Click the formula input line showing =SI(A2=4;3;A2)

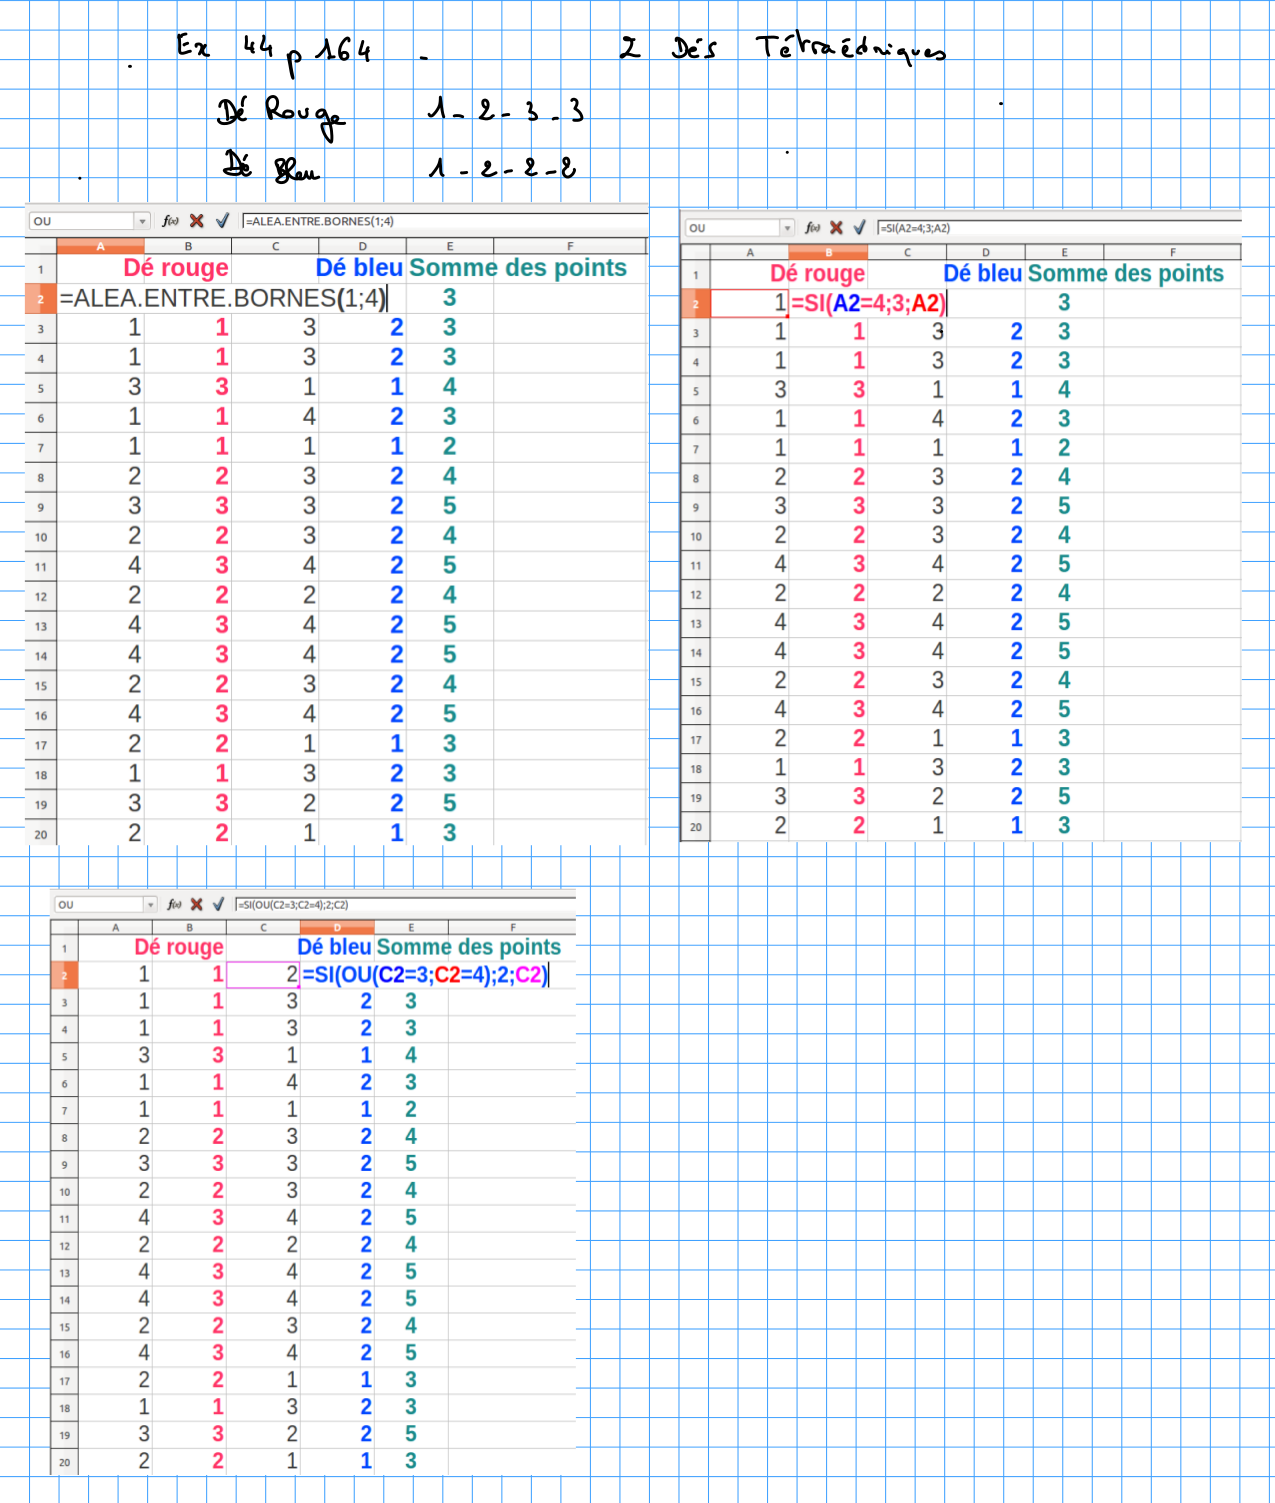click(1050, 228)
